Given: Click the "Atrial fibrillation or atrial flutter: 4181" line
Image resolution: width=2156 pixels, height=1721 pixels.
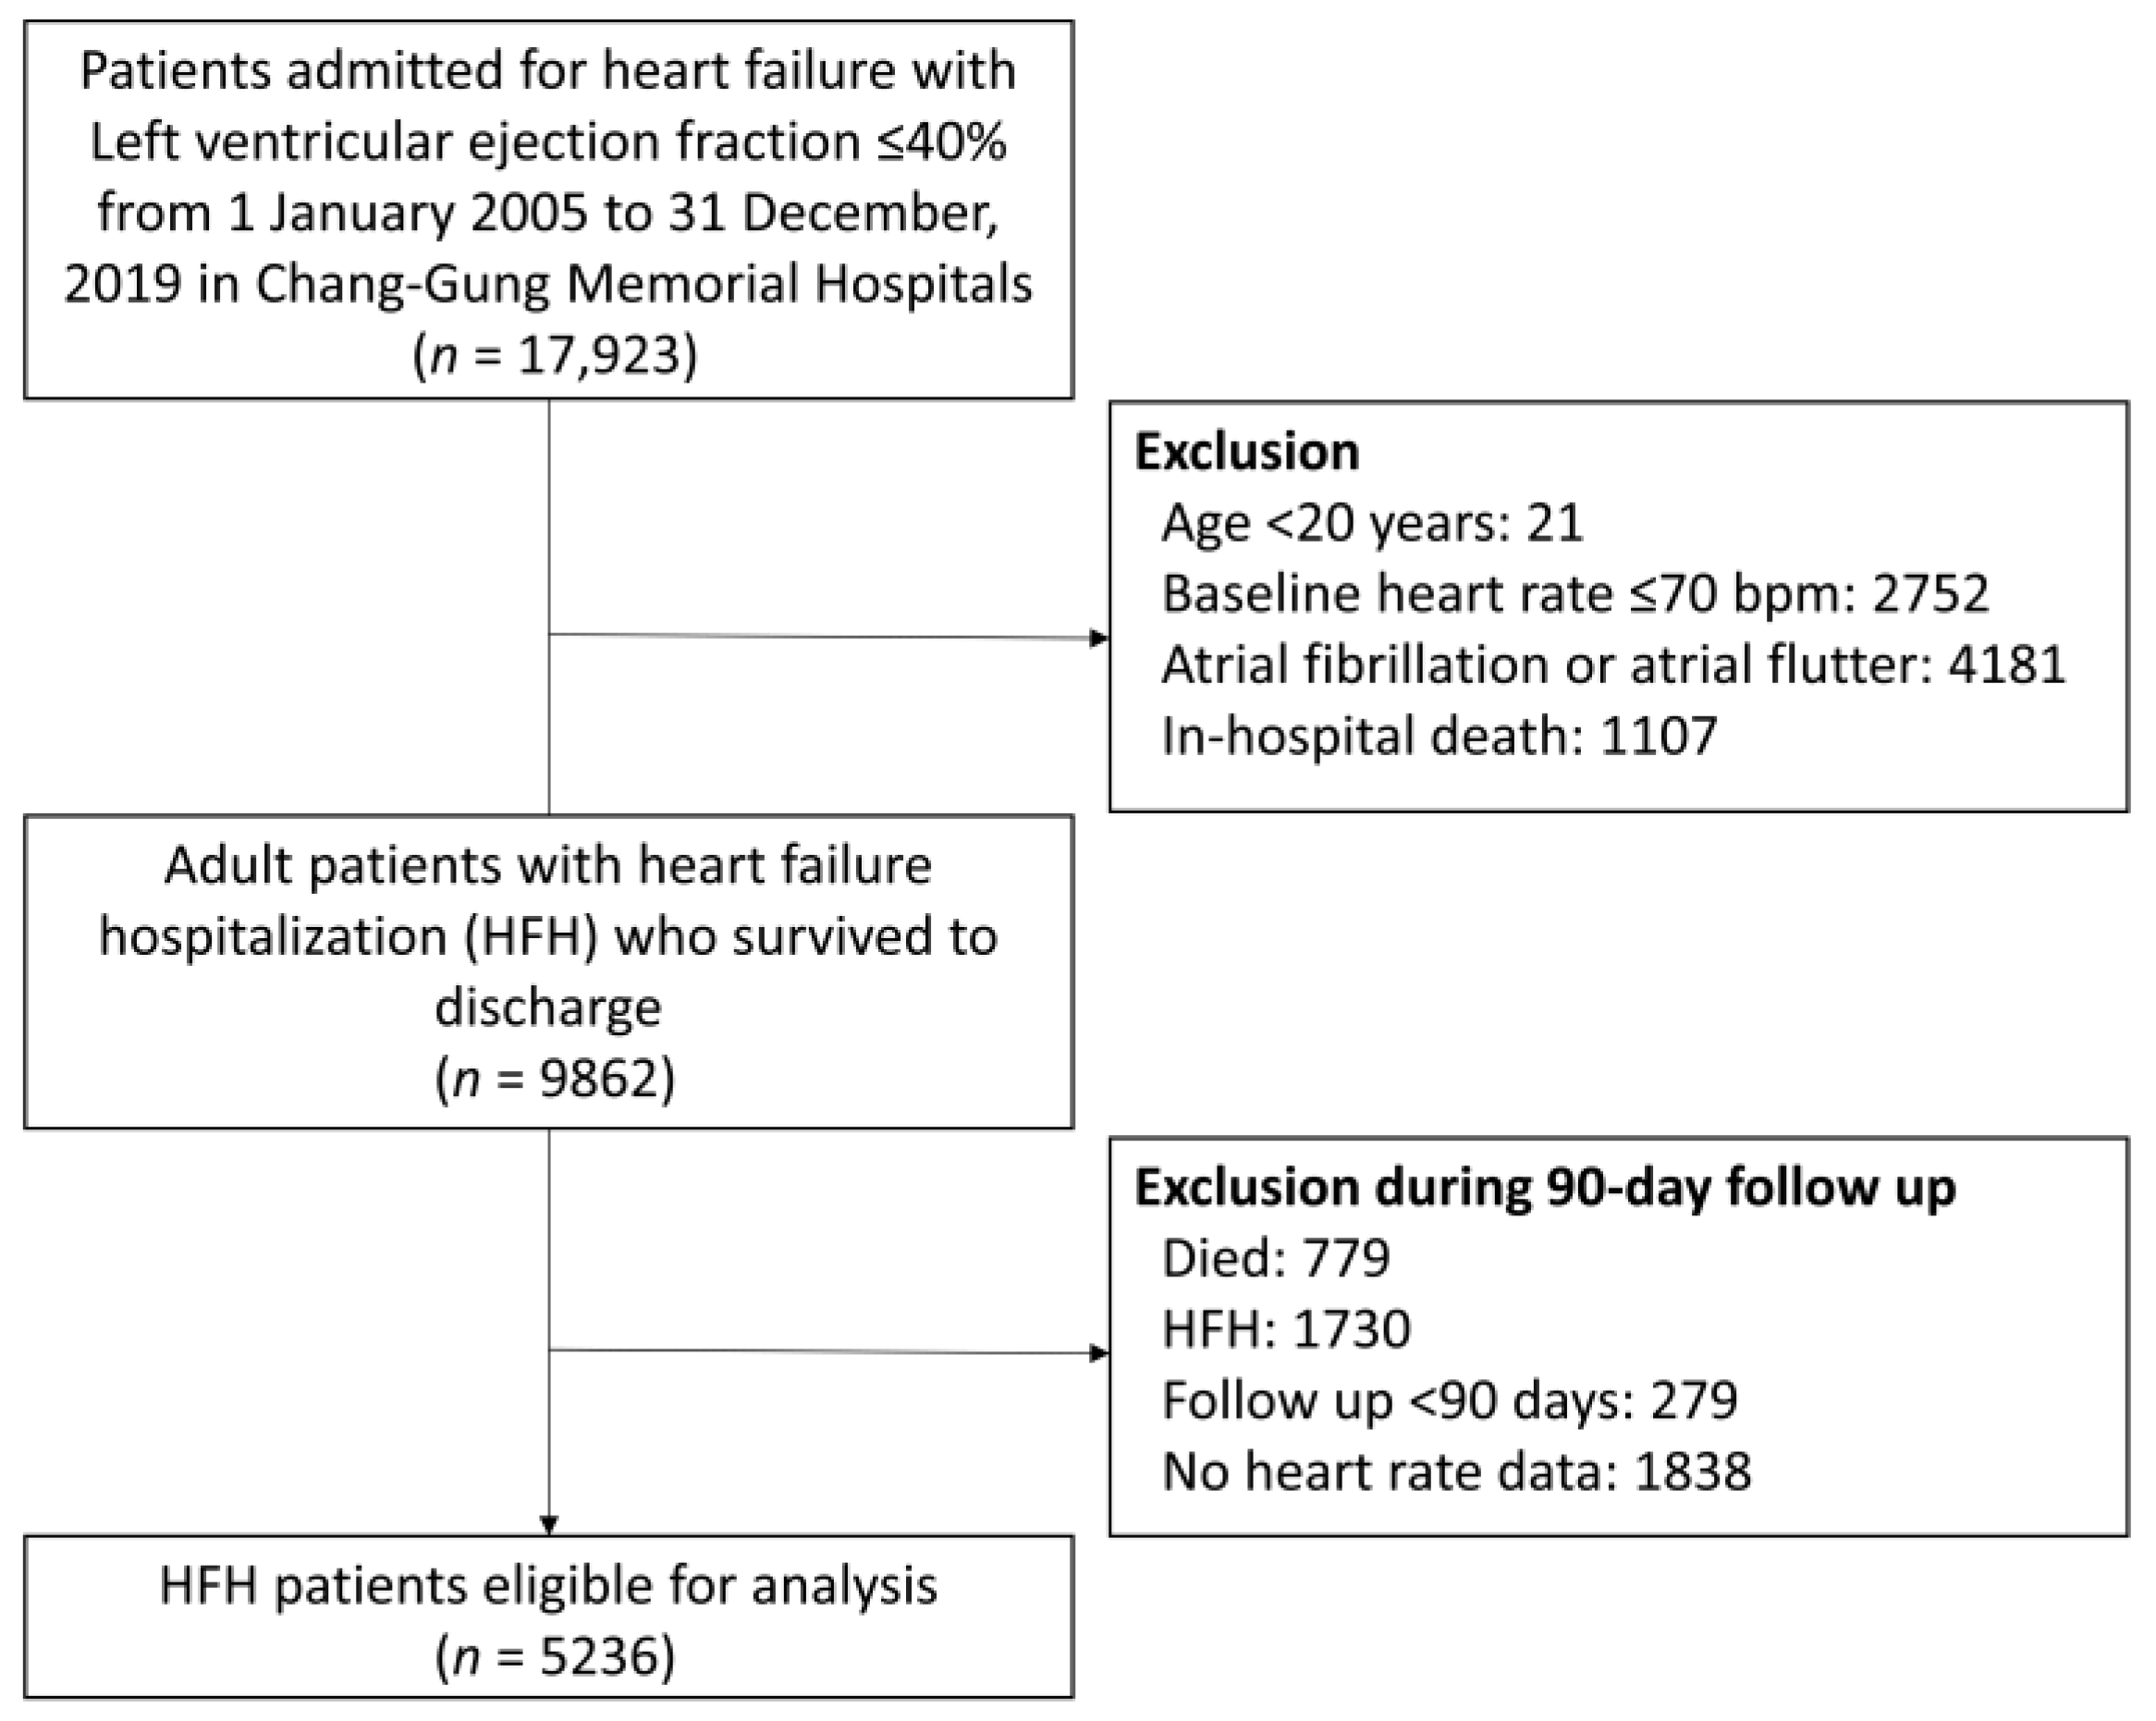Looking at the screenshot, I should (x=1613, y=665).
